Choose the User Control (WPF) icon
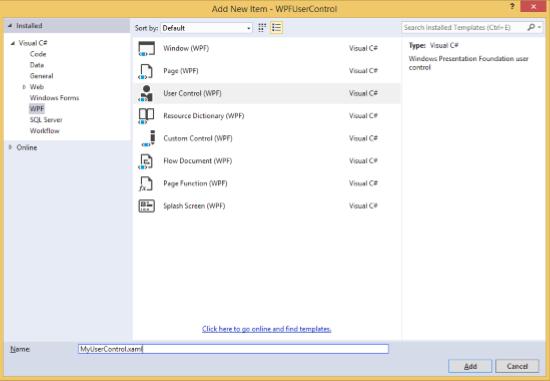The image size is (550, 381). (146, 94)
